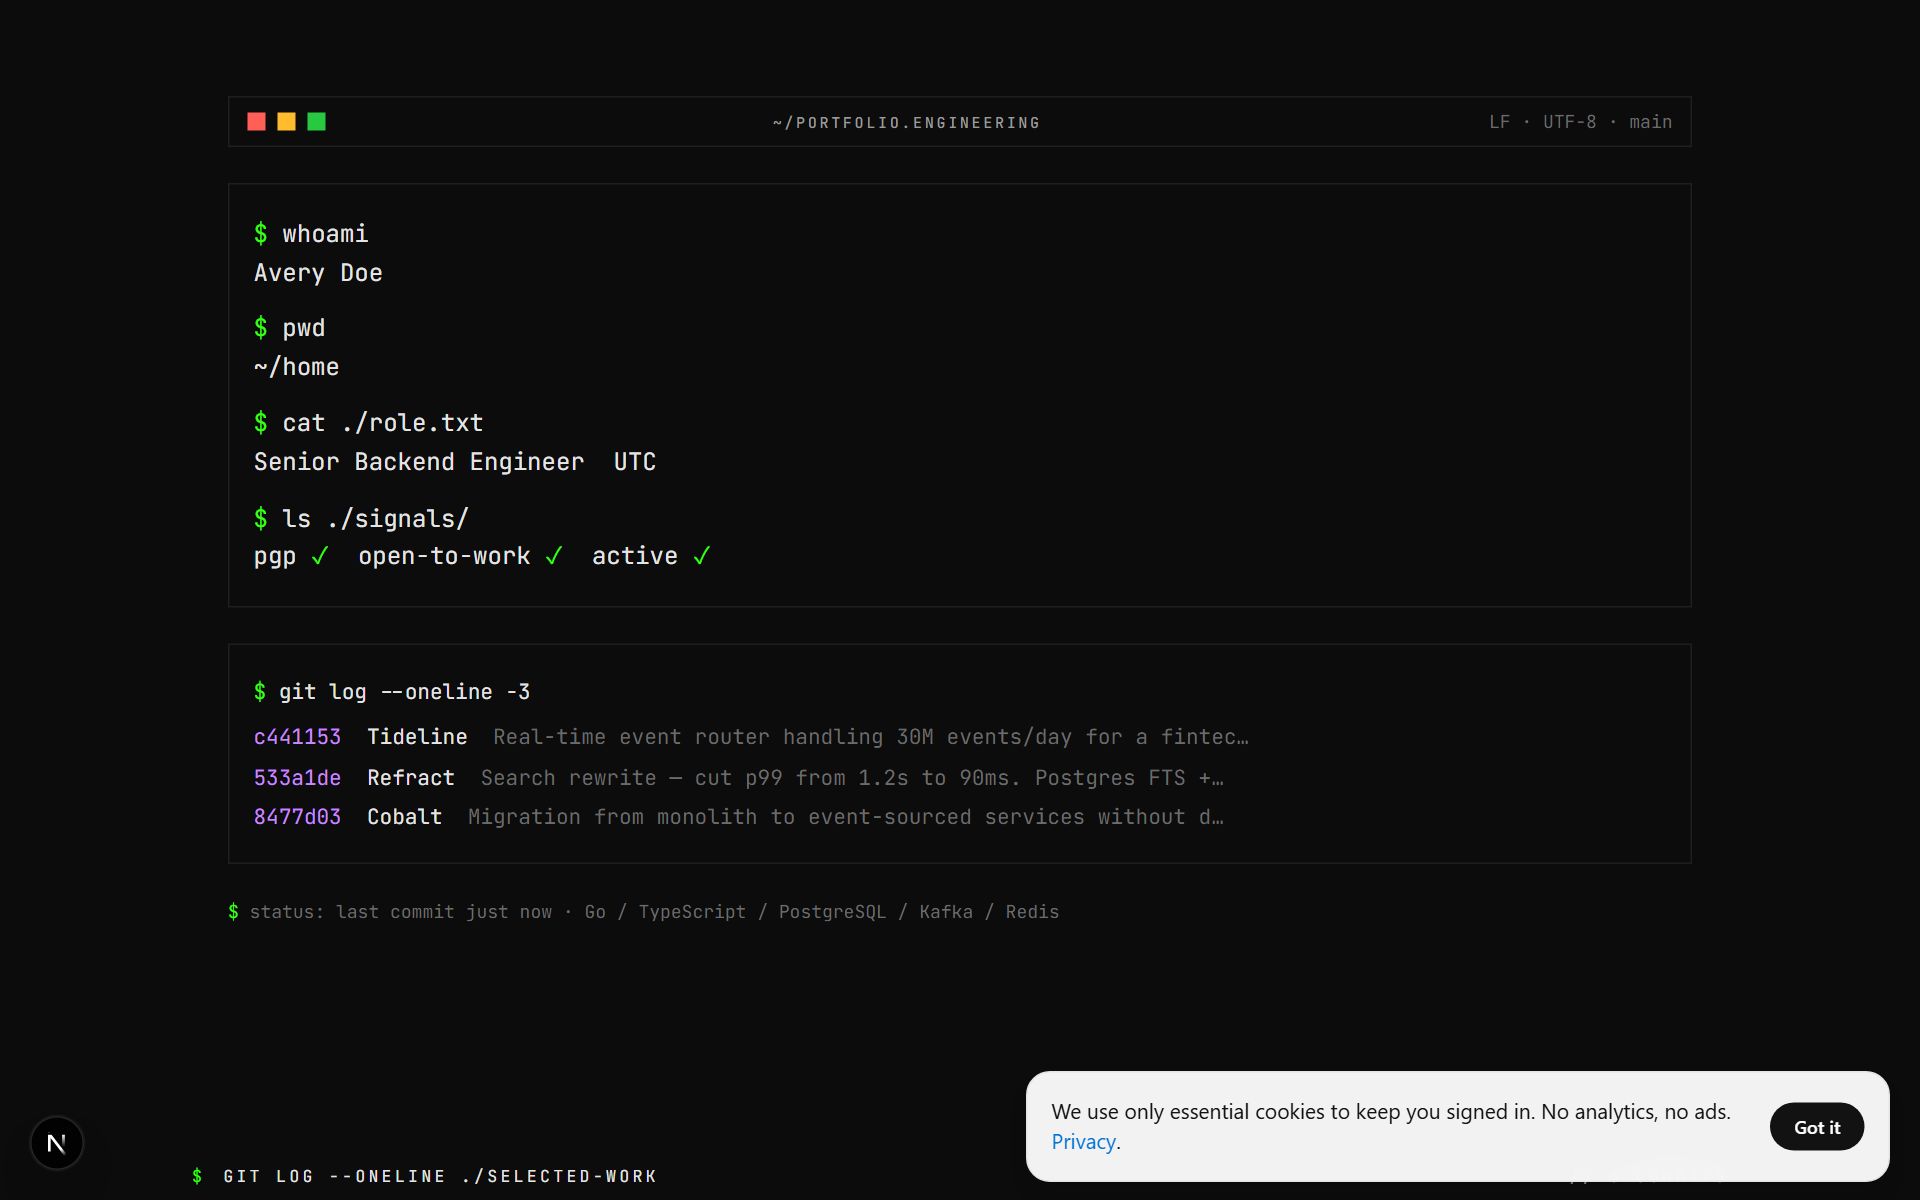Click the ls ./signals/ command
Screen dimensions: 1920x1200
pyautogui.click(x=361, y=519)
